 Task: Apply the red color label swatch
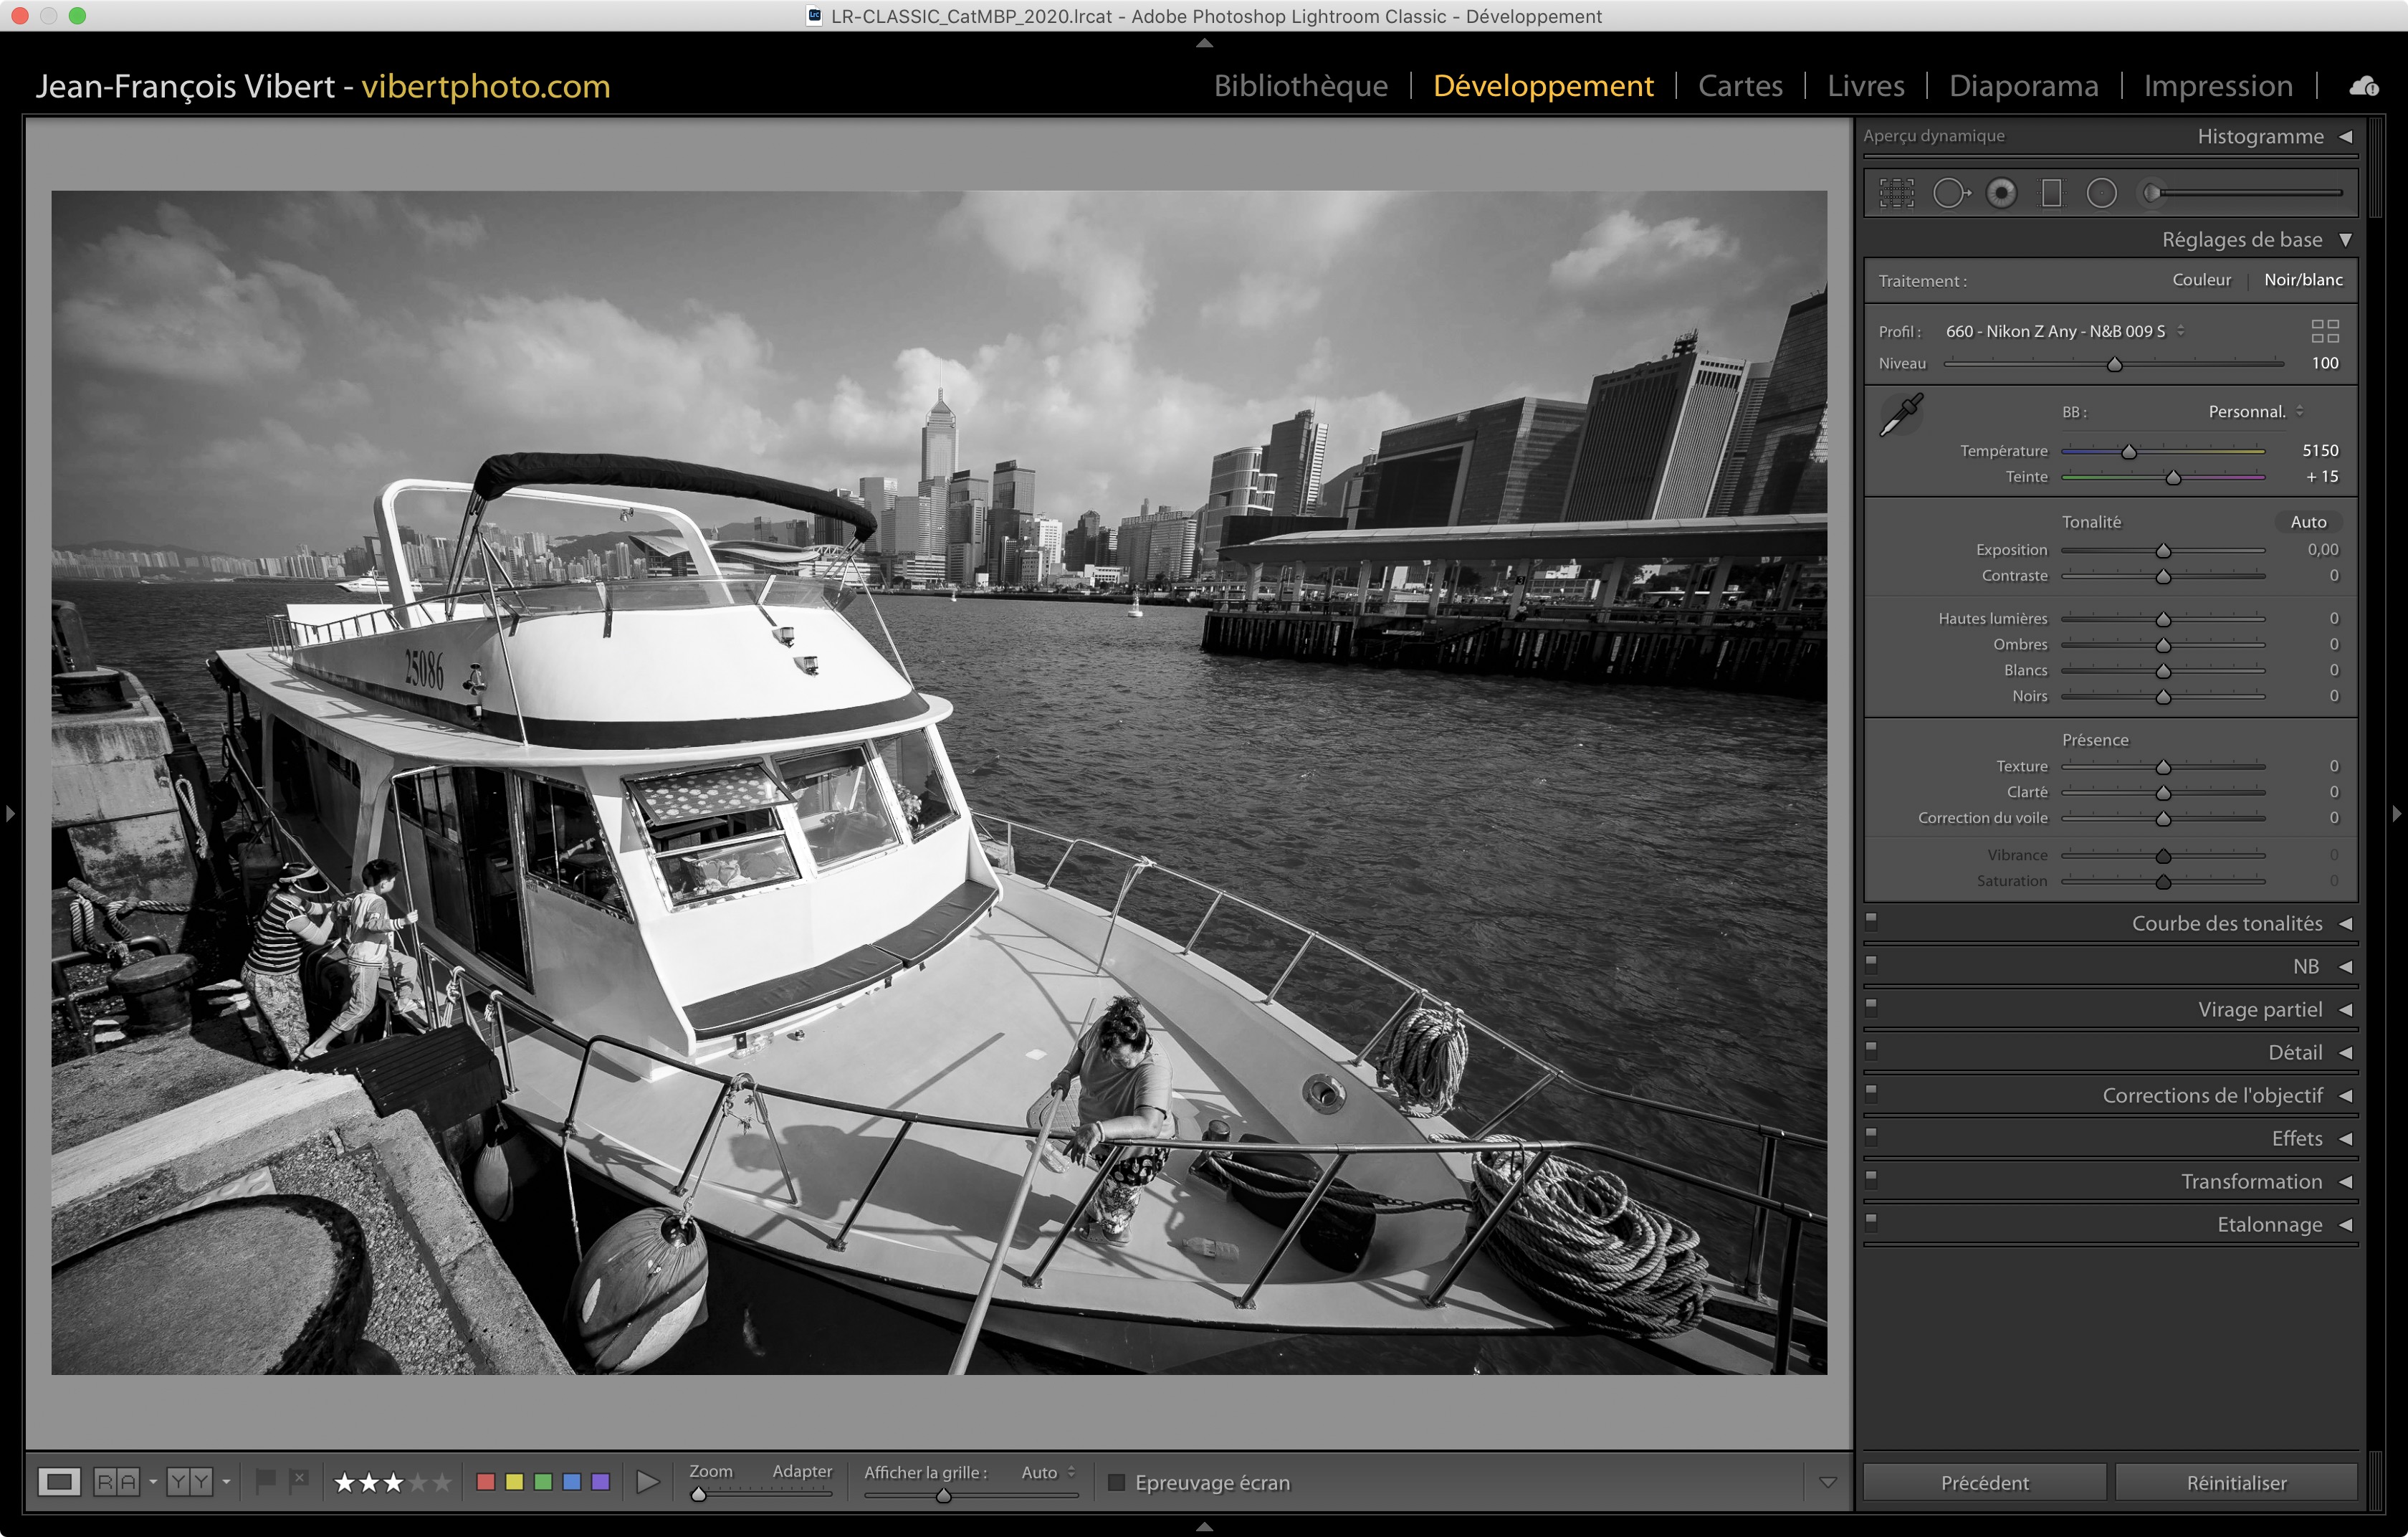click(x=486, y=1482)
